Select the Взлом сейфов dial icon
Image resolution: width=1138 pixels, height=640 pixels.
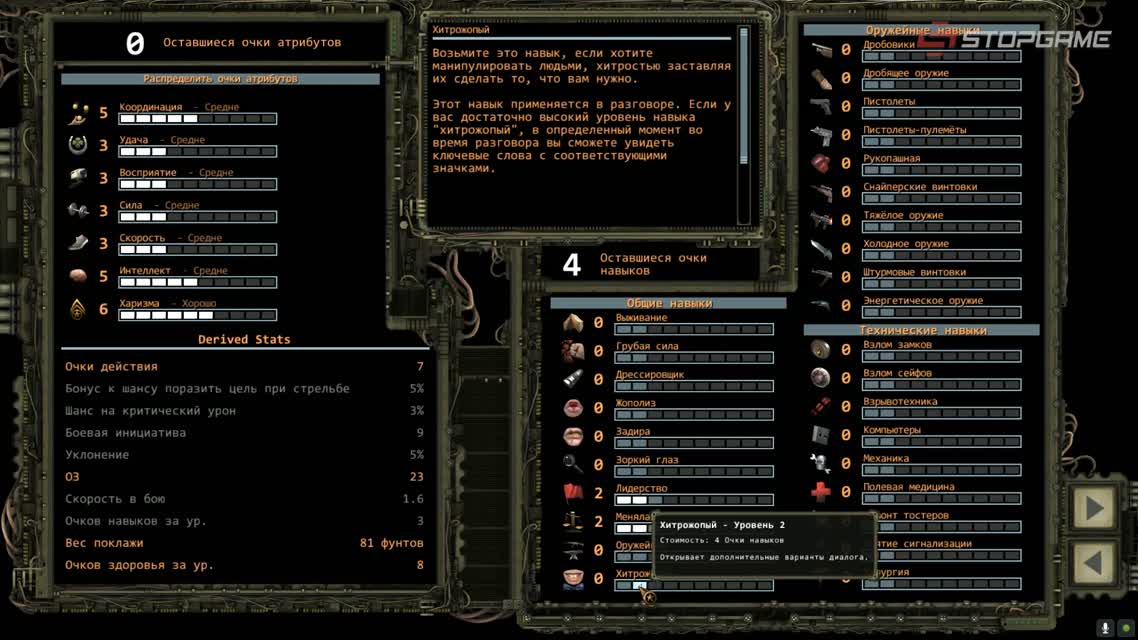pyautogui.click(x=821, y=378)
